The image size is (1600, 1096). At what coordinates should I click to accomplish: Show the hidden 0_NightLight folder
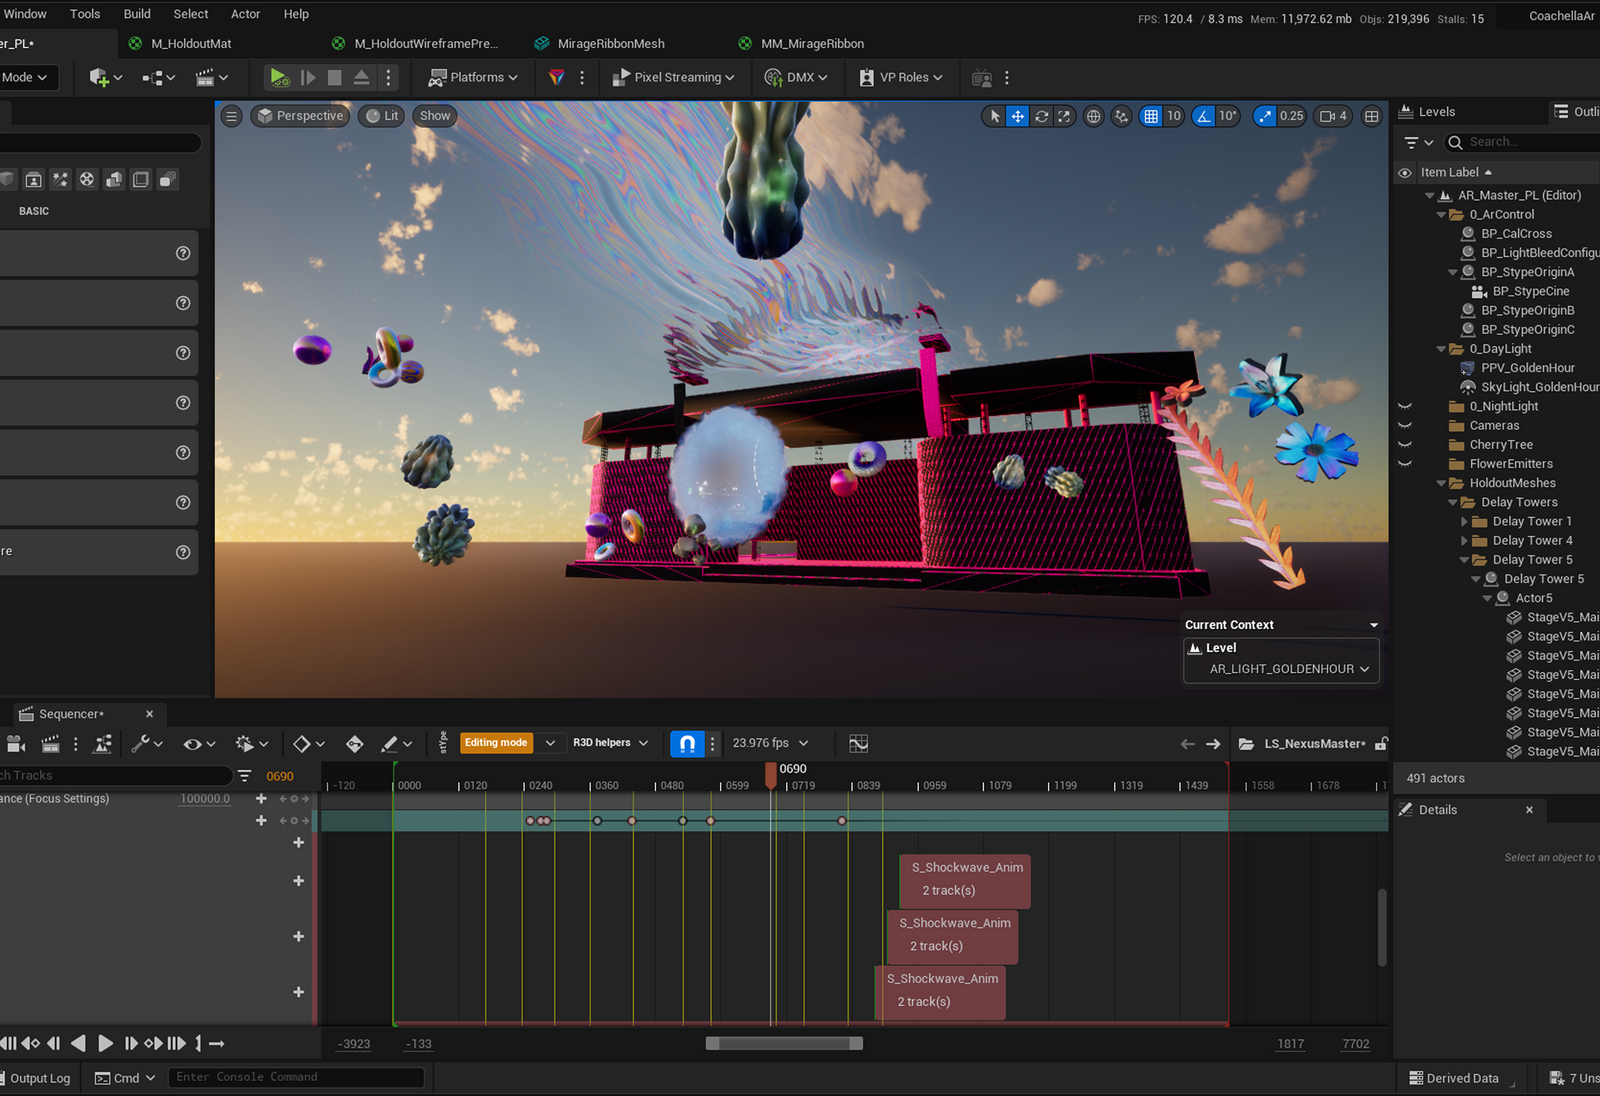(x=1405, y=406)
